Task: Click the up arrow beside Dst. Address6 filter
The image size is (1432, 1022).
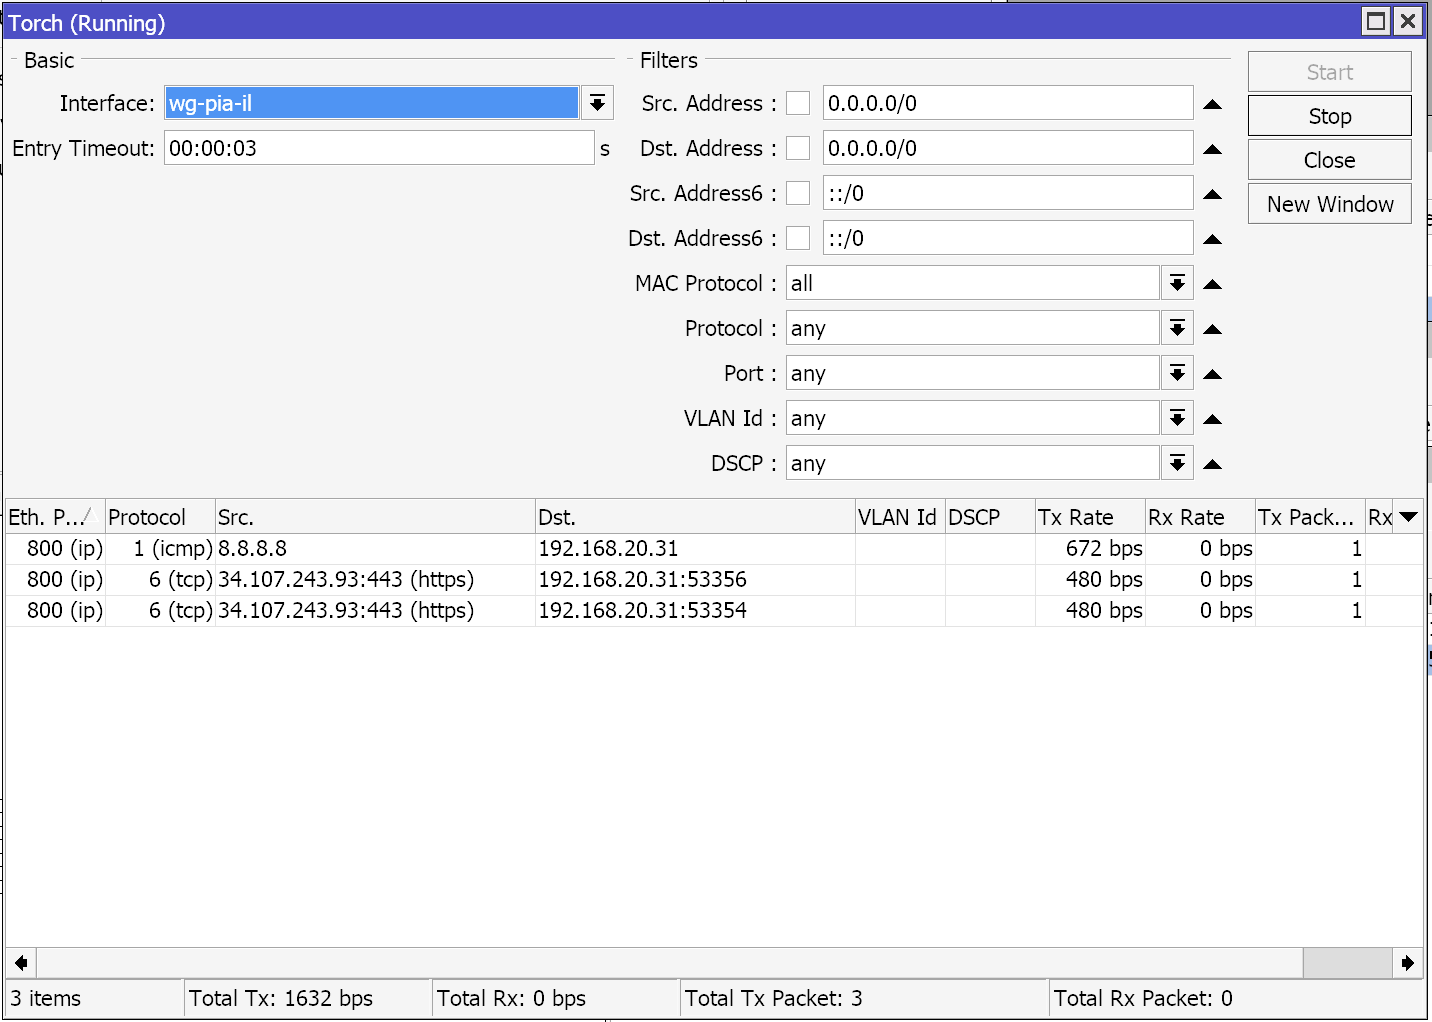Action: 1212,238
